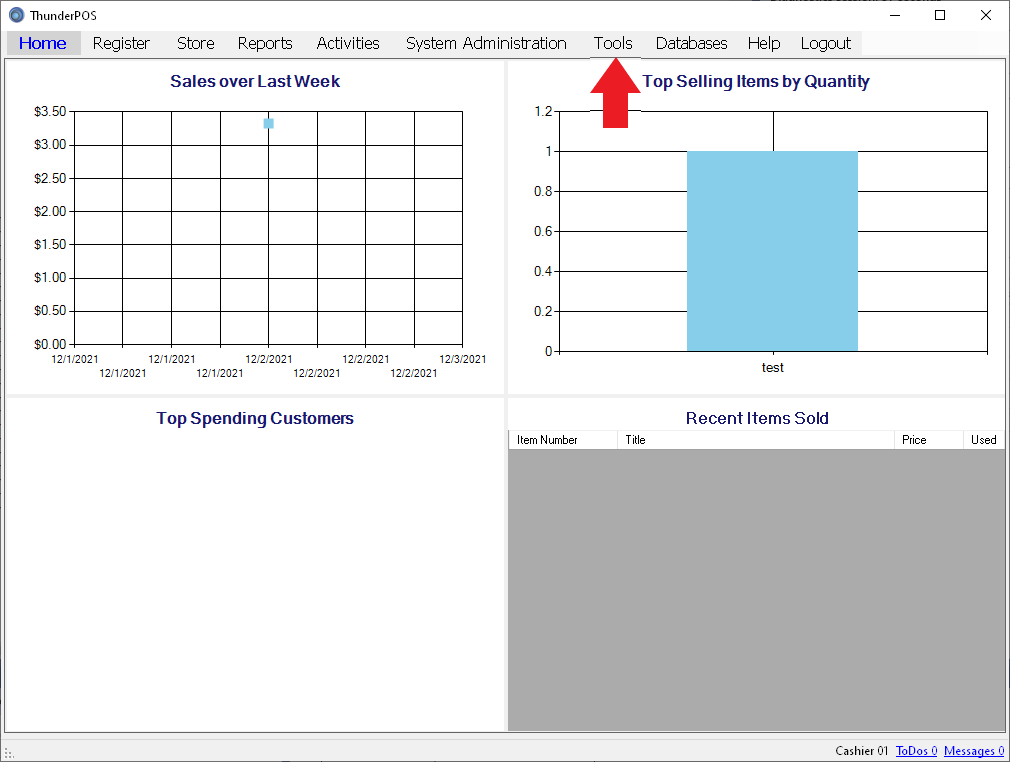Click the ThunderPOS app icon in title bar
Image resolution: width=1010 pixels, height=762 pixels.
point(16,15)
